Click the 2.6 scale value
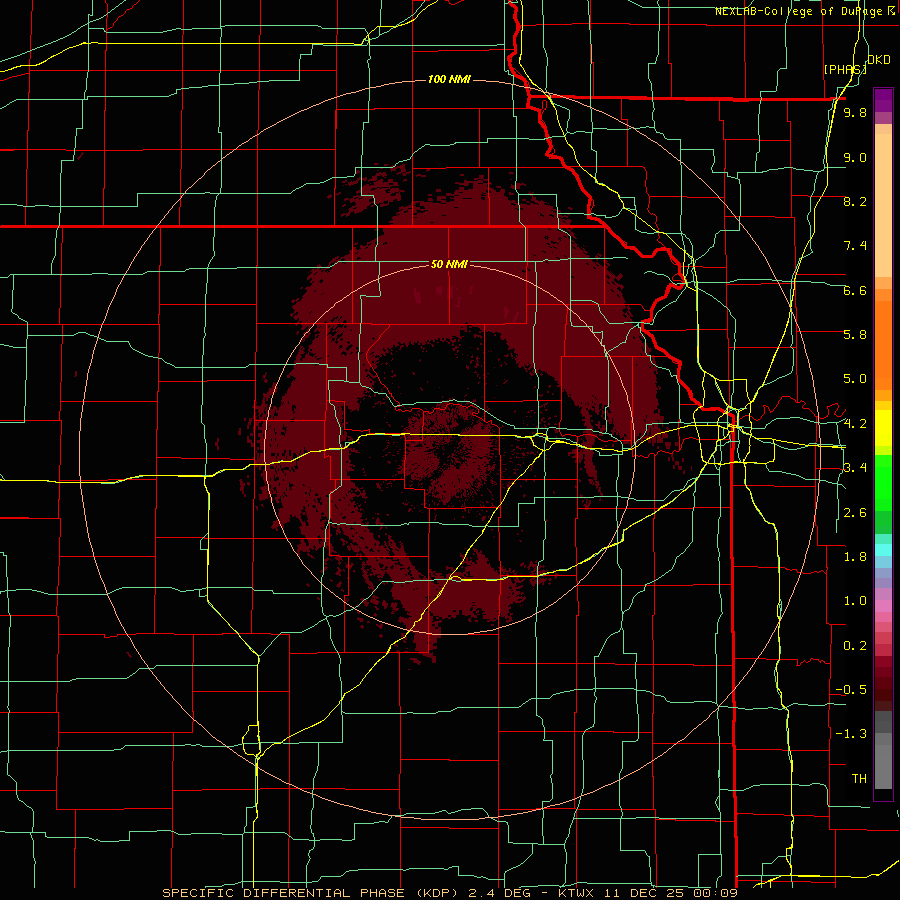The image size is (900, 900). coord(855,513)
